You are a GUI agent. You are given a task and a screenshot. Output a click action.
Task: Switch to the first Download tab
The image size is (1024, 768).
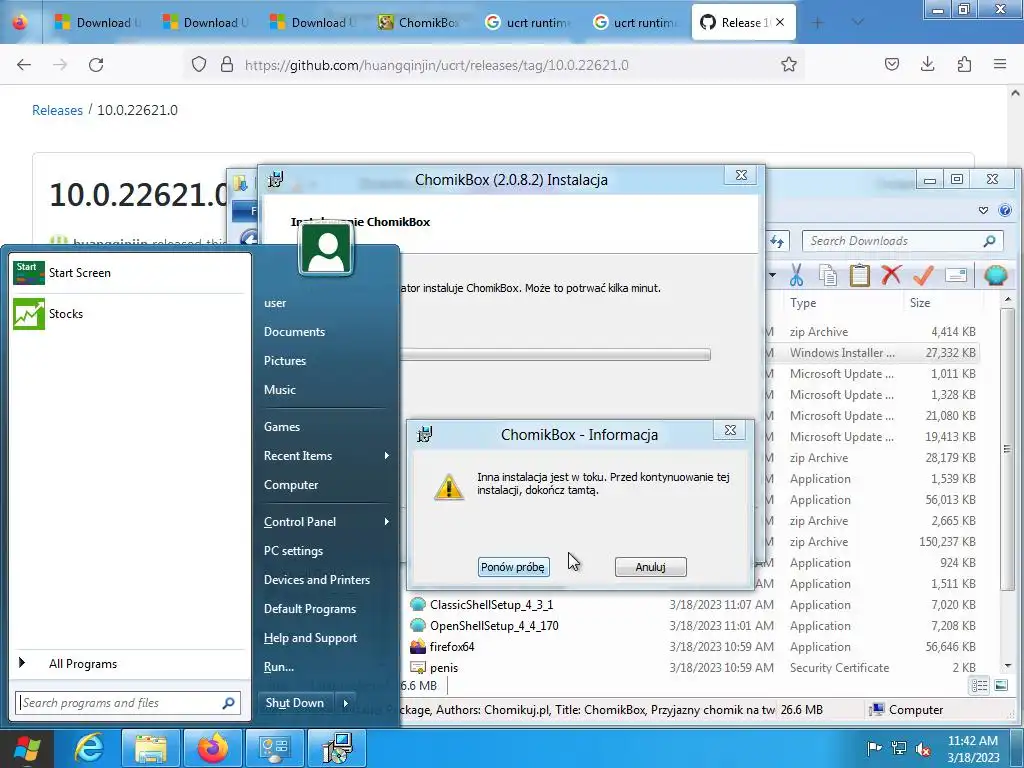coord(97,22)
